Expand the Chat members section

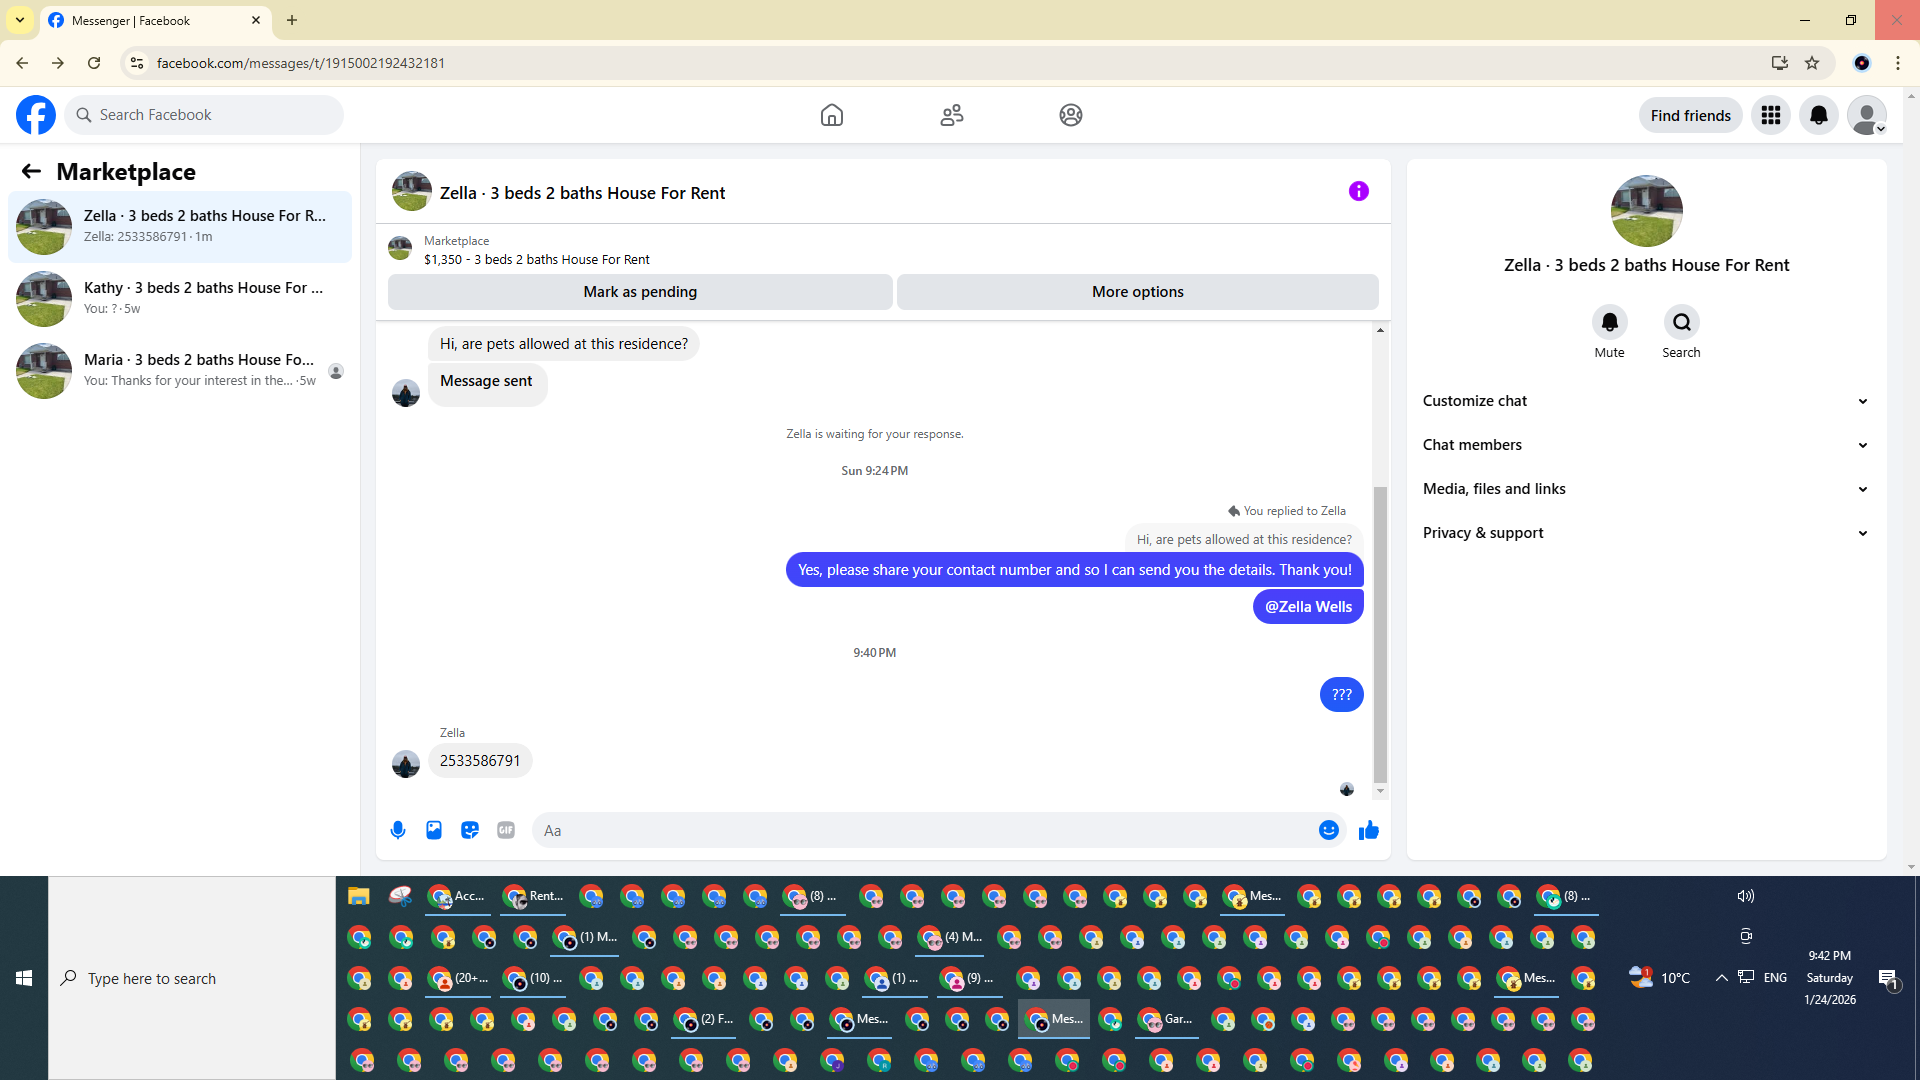(1646, 445)
